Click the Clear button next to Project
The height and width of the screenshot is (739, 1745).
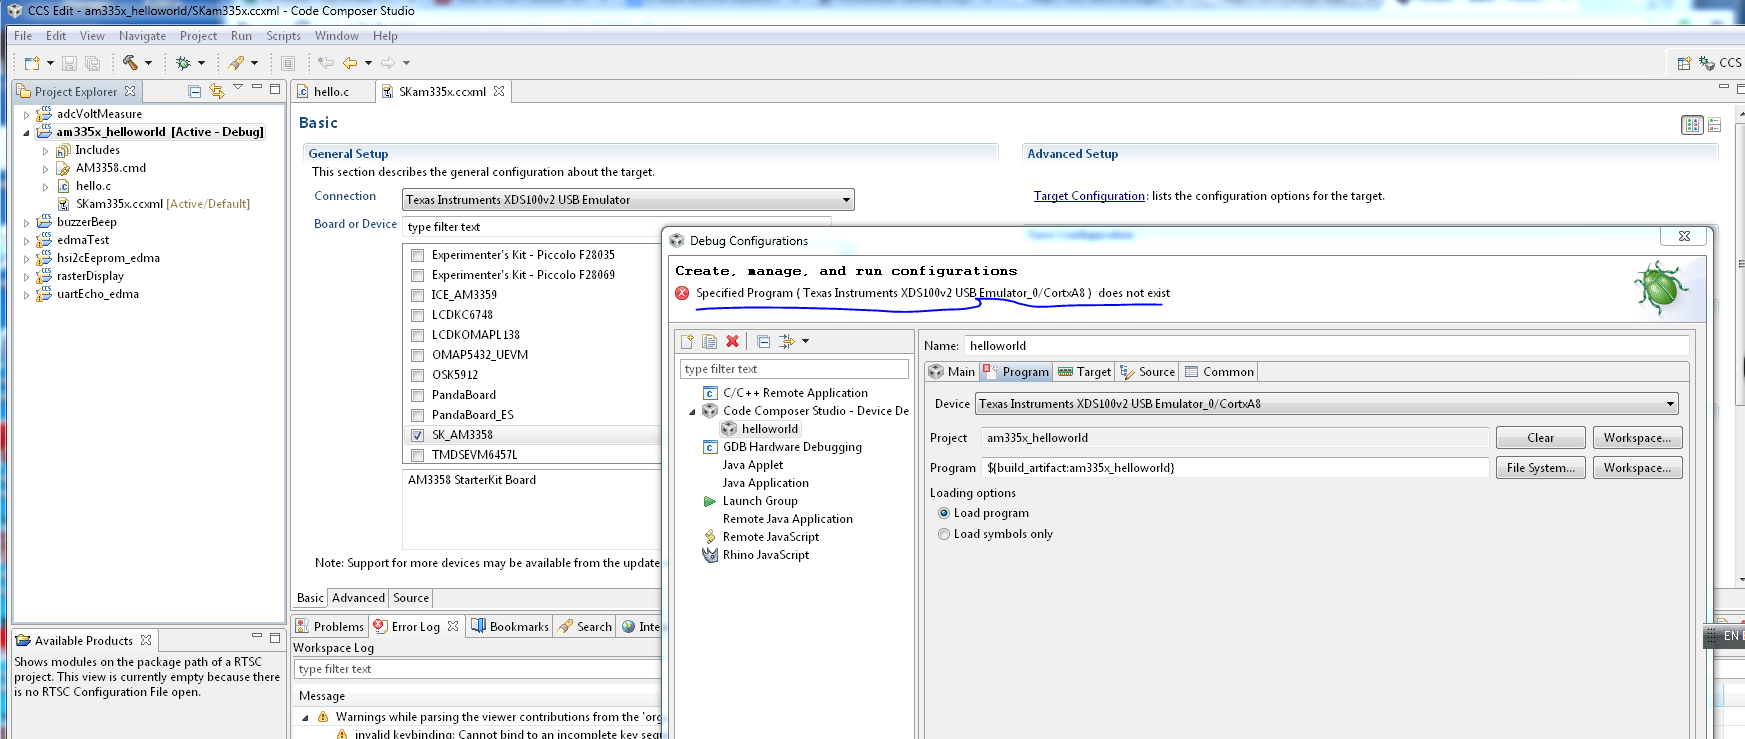tap(1540, 438)
